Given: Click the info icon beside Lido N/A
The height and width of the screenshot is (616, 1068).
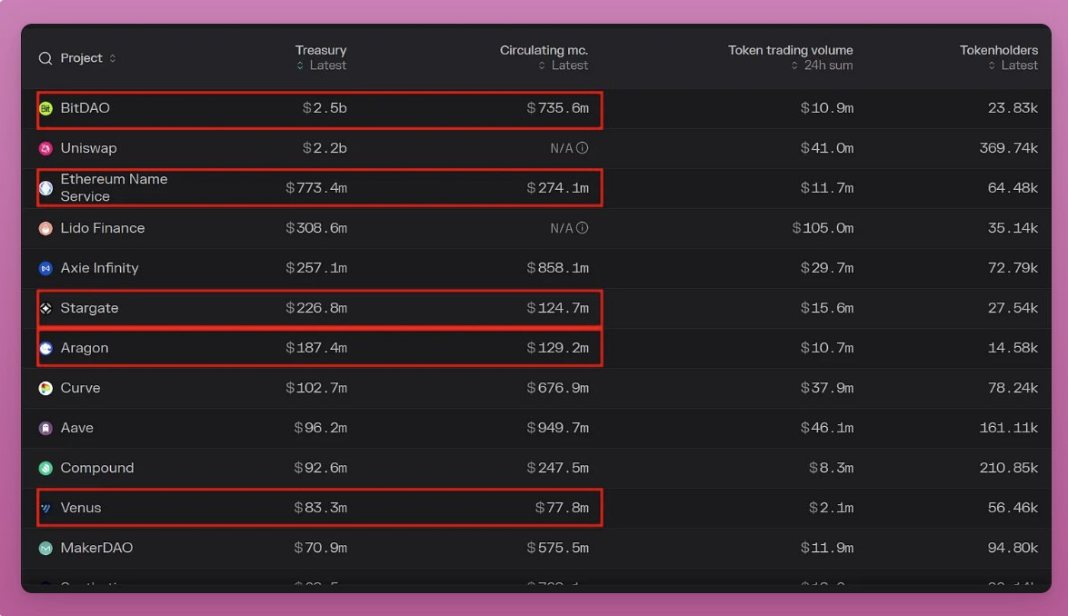Looking at the screenshot, I should tap(582, 228).
